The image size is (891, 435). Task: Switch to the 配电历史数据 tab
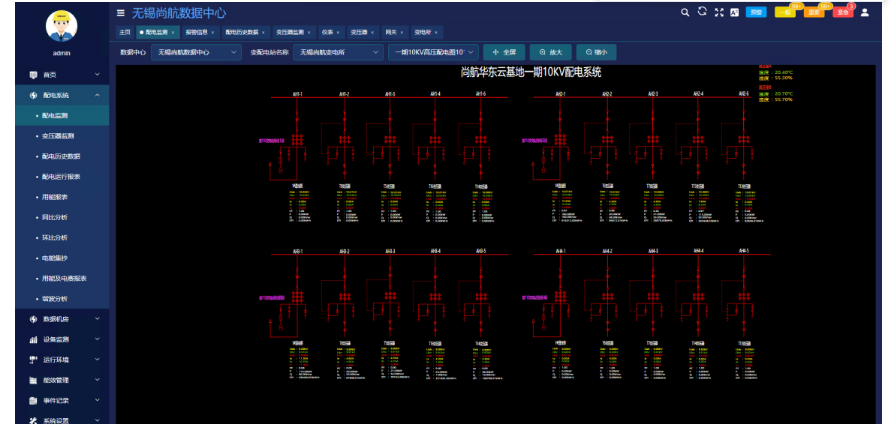tap(241, 32)
